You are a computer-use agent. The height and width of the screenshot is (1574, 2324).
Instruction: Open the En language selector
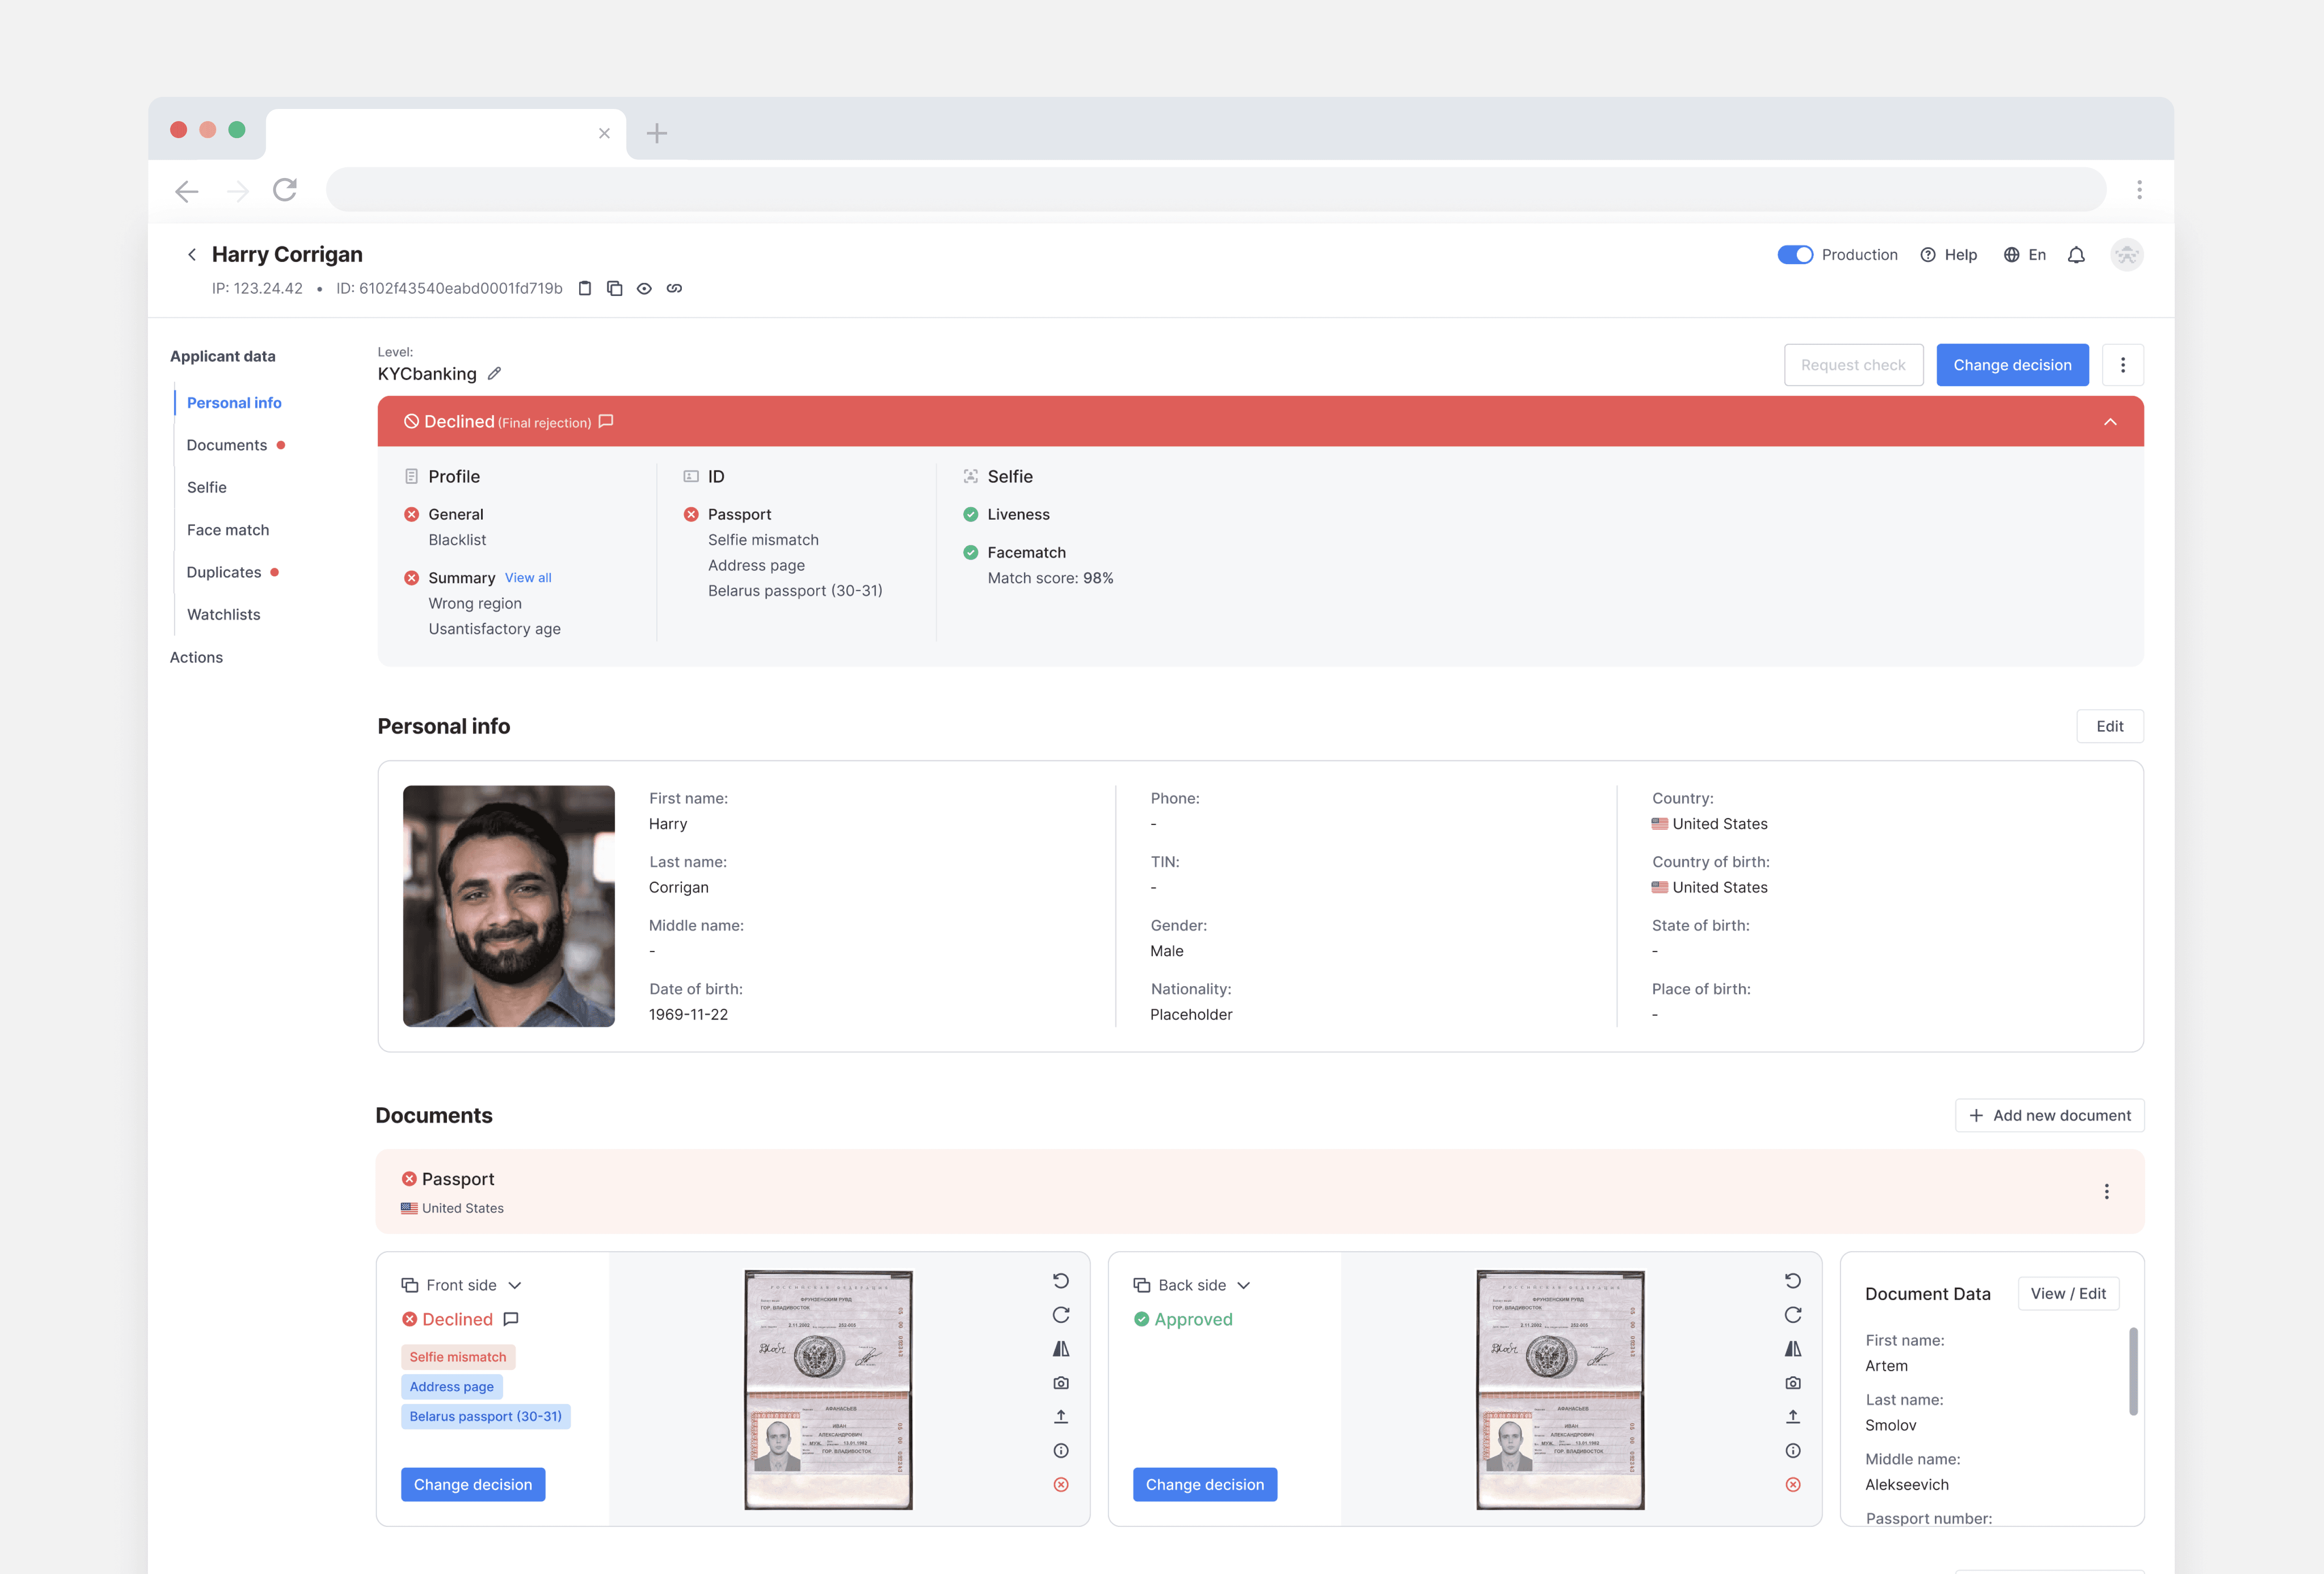coord(2025,255)
